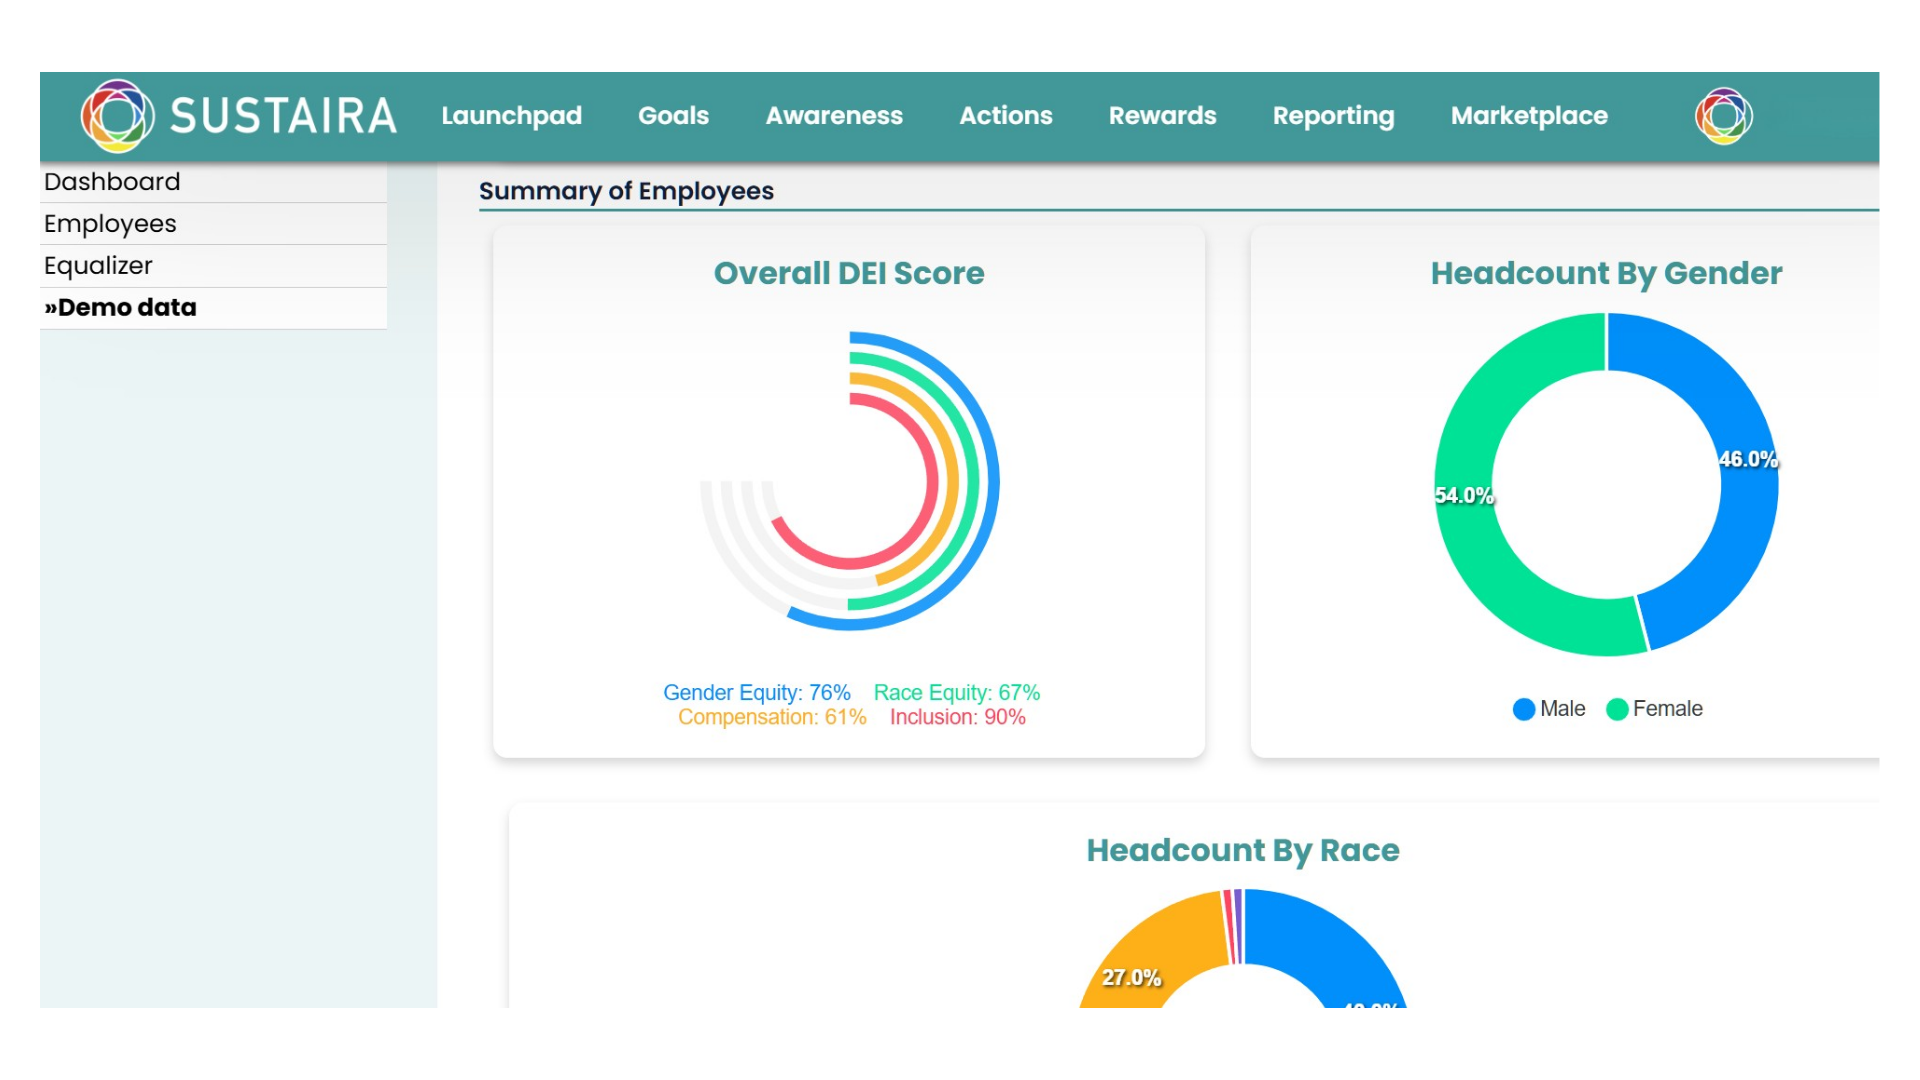The height and width of the screenshot is (1080, 1920).
Task: Select Demo data sidebar entry
Action: tap(120, 308)
